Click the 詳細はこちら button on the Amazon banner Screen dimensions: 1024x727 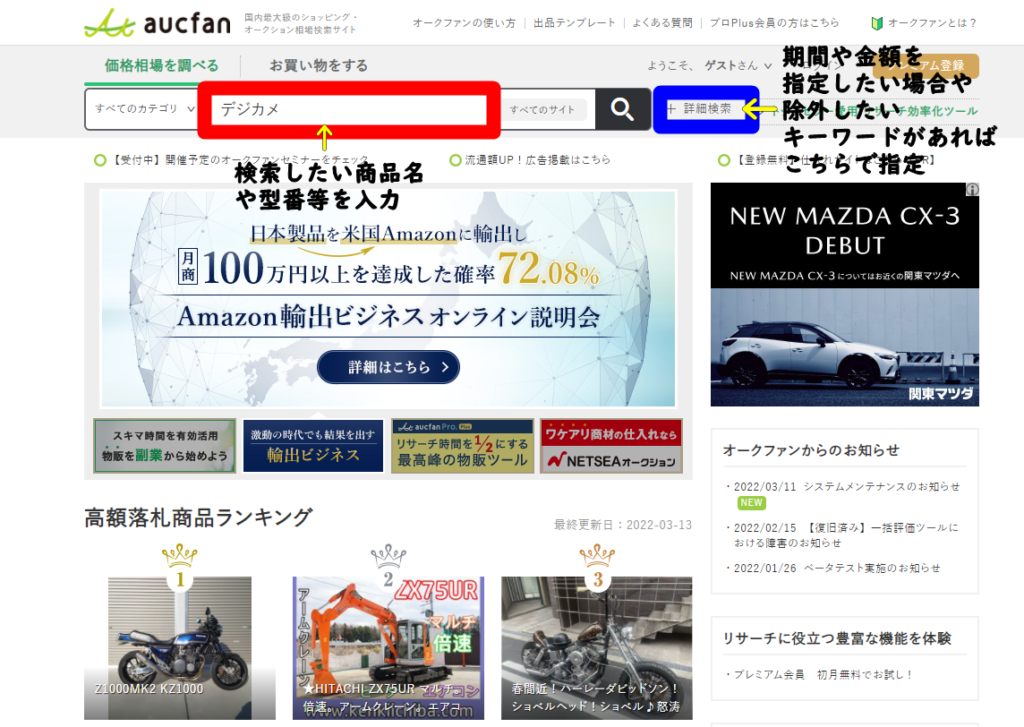coord(388,367)
